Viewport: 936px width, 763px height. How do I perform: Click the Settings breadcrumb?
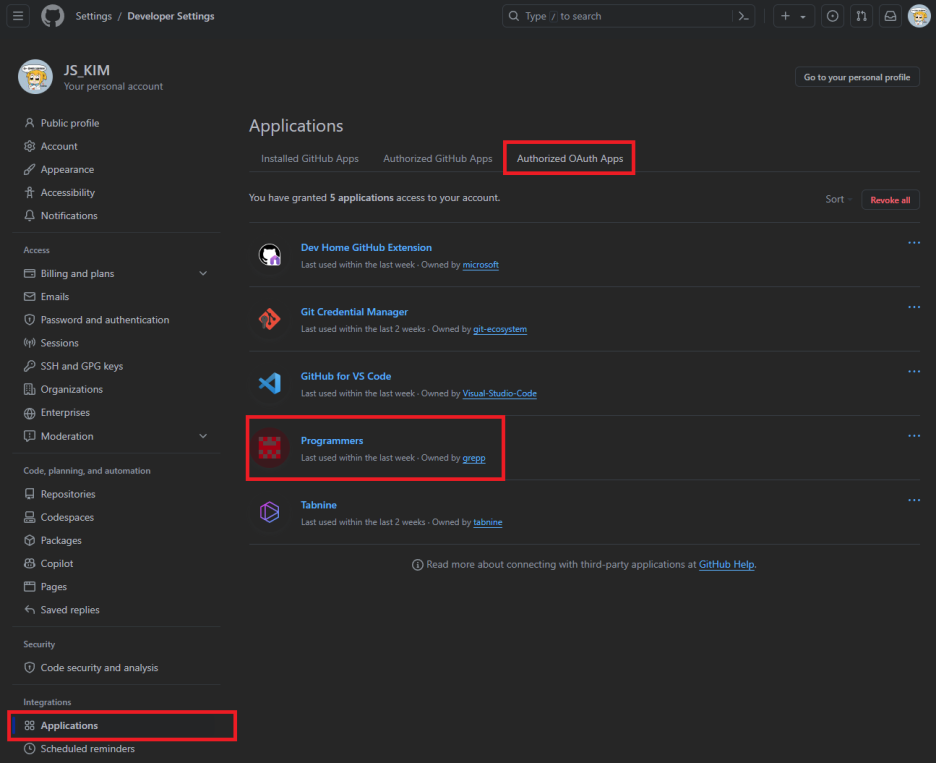94,16
